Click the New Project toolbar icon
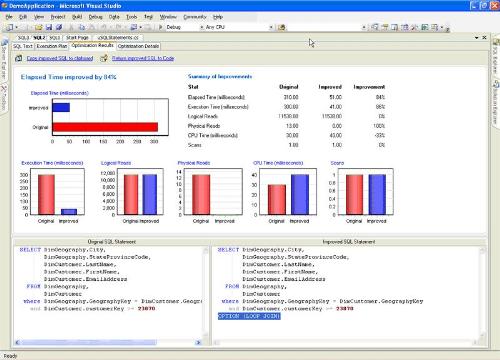500x360 pixels. tap(9, 27)
